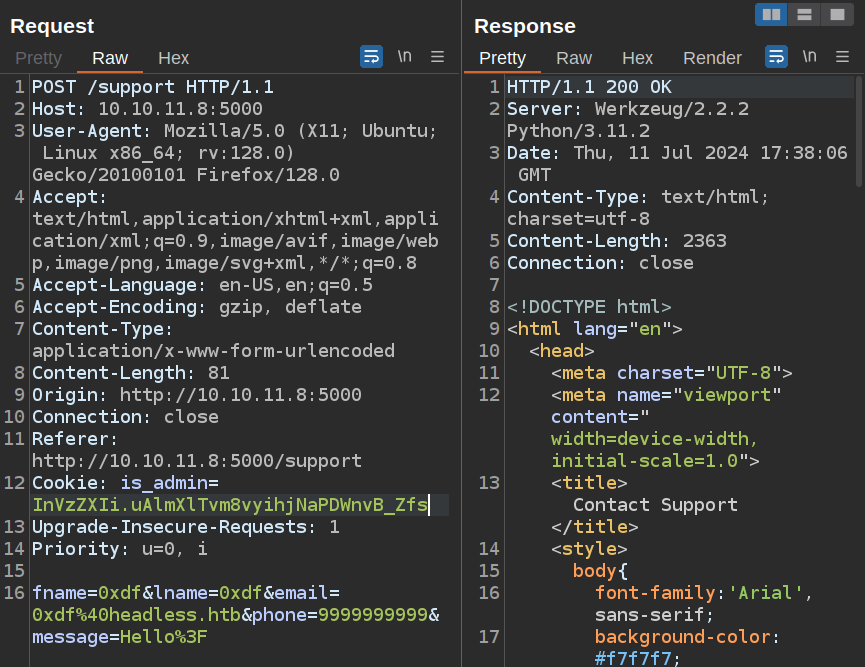Select the Raw tab in Request

(x=110, y=58)
